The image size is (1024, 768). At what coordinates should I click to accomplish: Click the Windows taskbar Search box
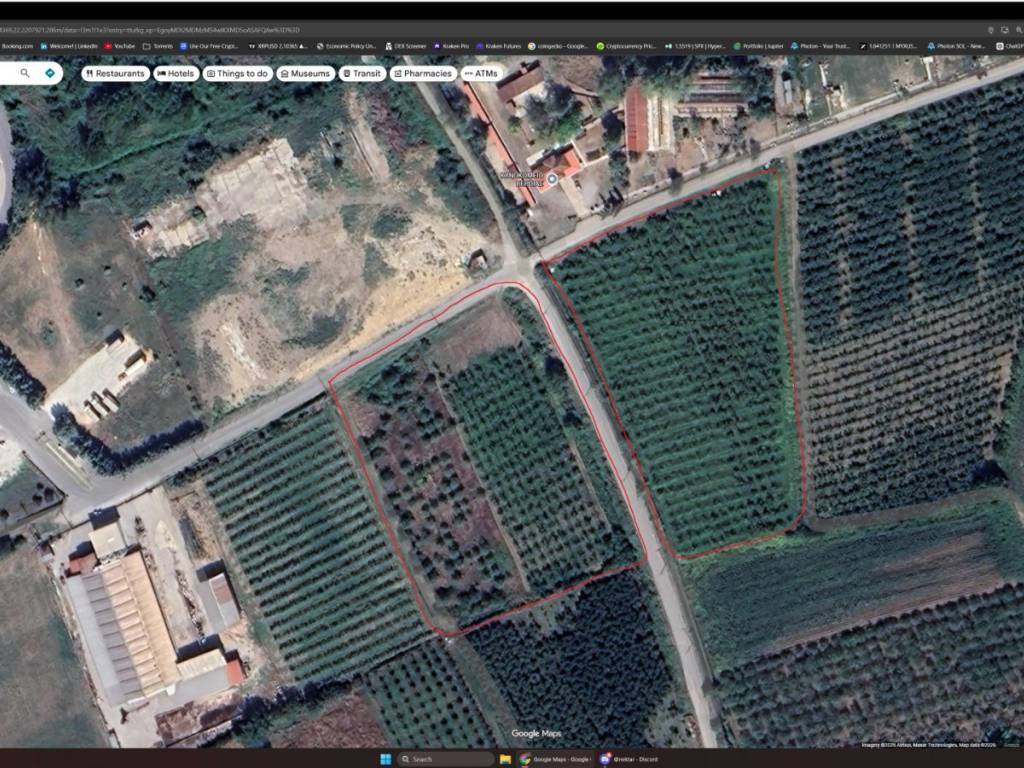(x=446, y=759)
